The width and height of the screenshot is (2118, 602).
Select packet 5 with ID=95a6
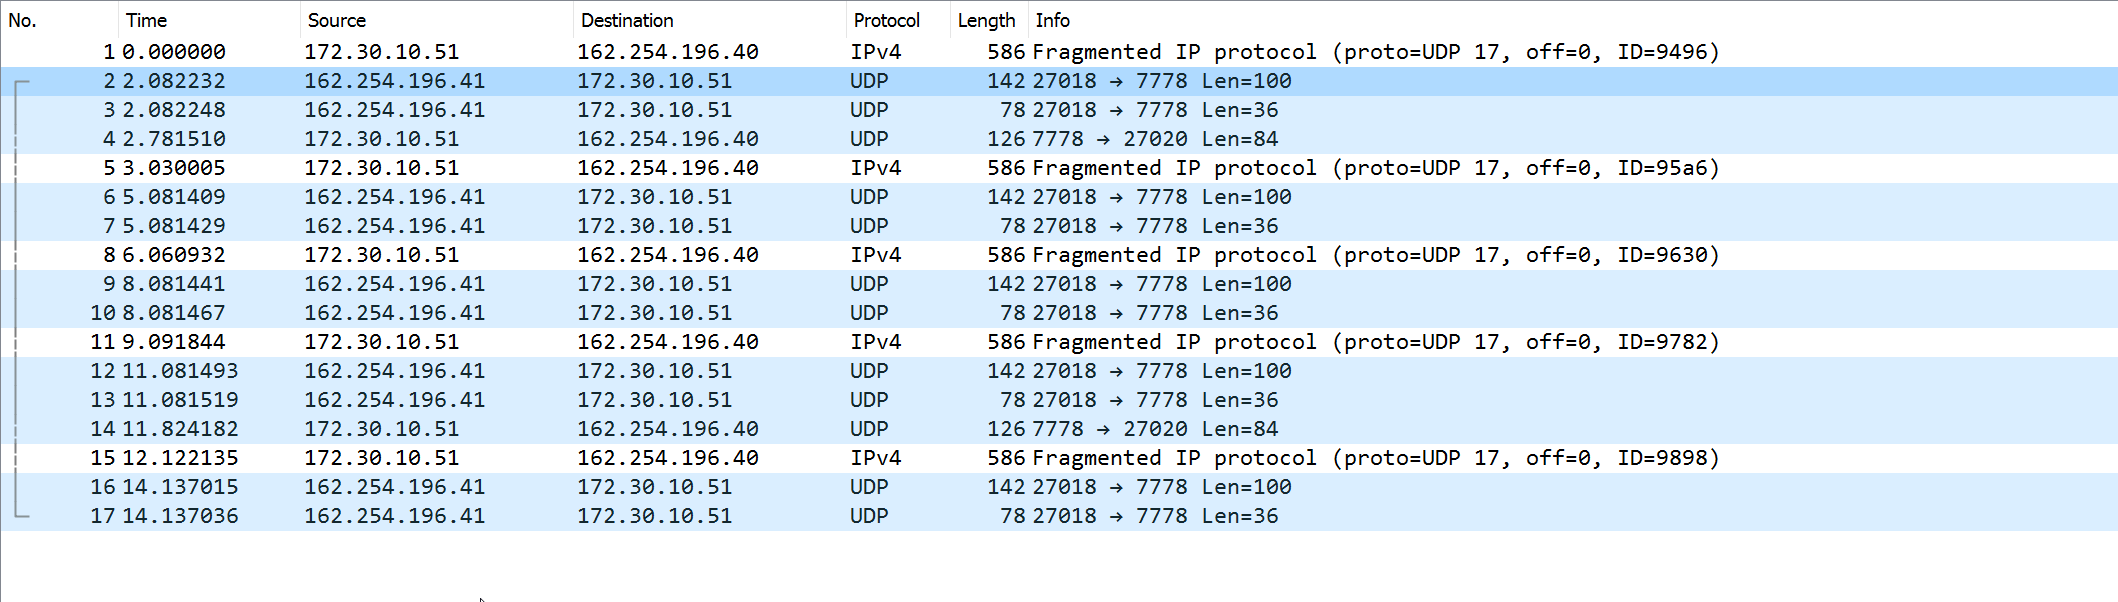tap(1059, 168)
